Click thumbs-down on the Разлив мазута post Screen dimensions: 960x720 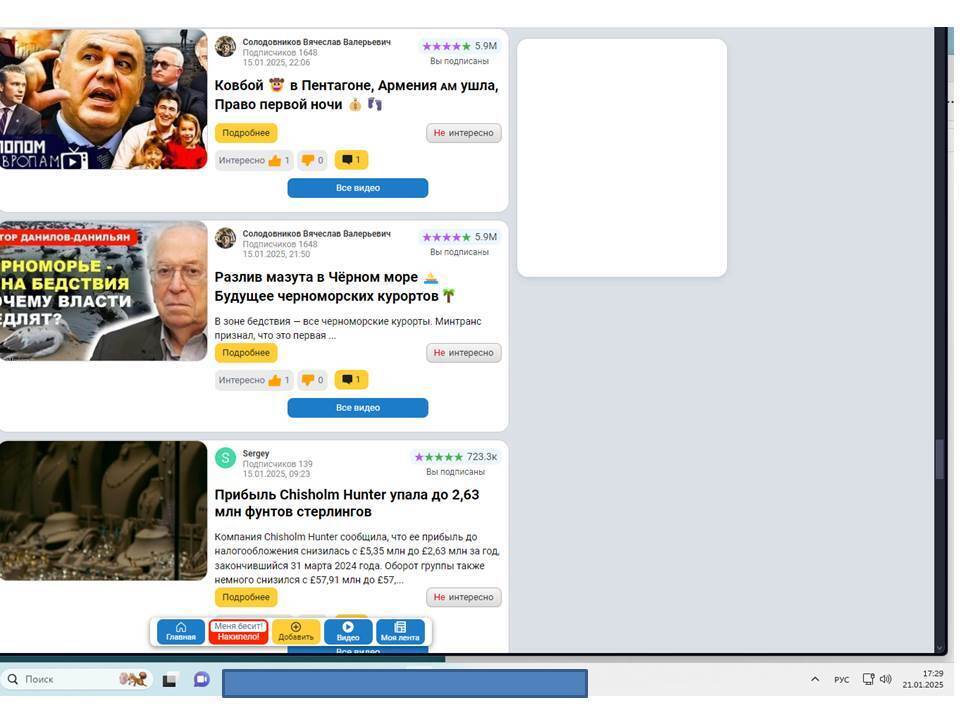click(312, 380)
